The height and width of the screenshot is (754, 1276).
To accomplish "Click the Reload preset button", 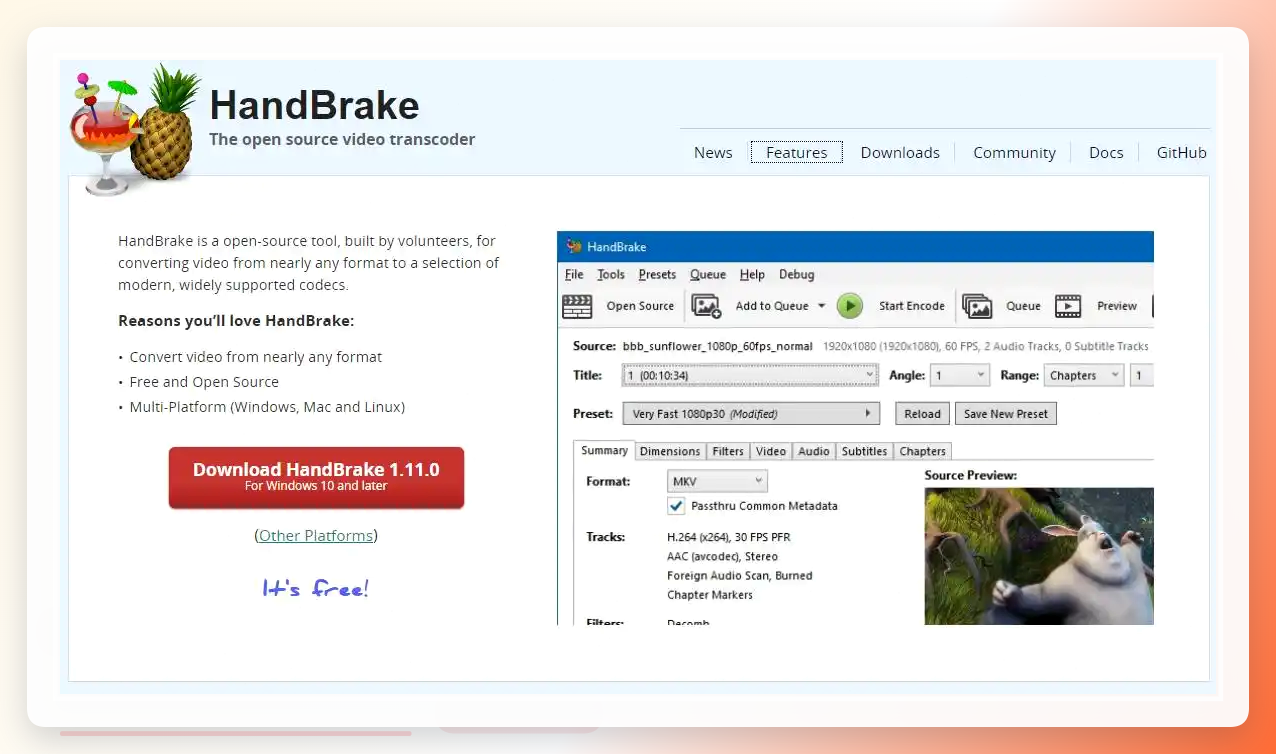I will click(x=922, y=414).
